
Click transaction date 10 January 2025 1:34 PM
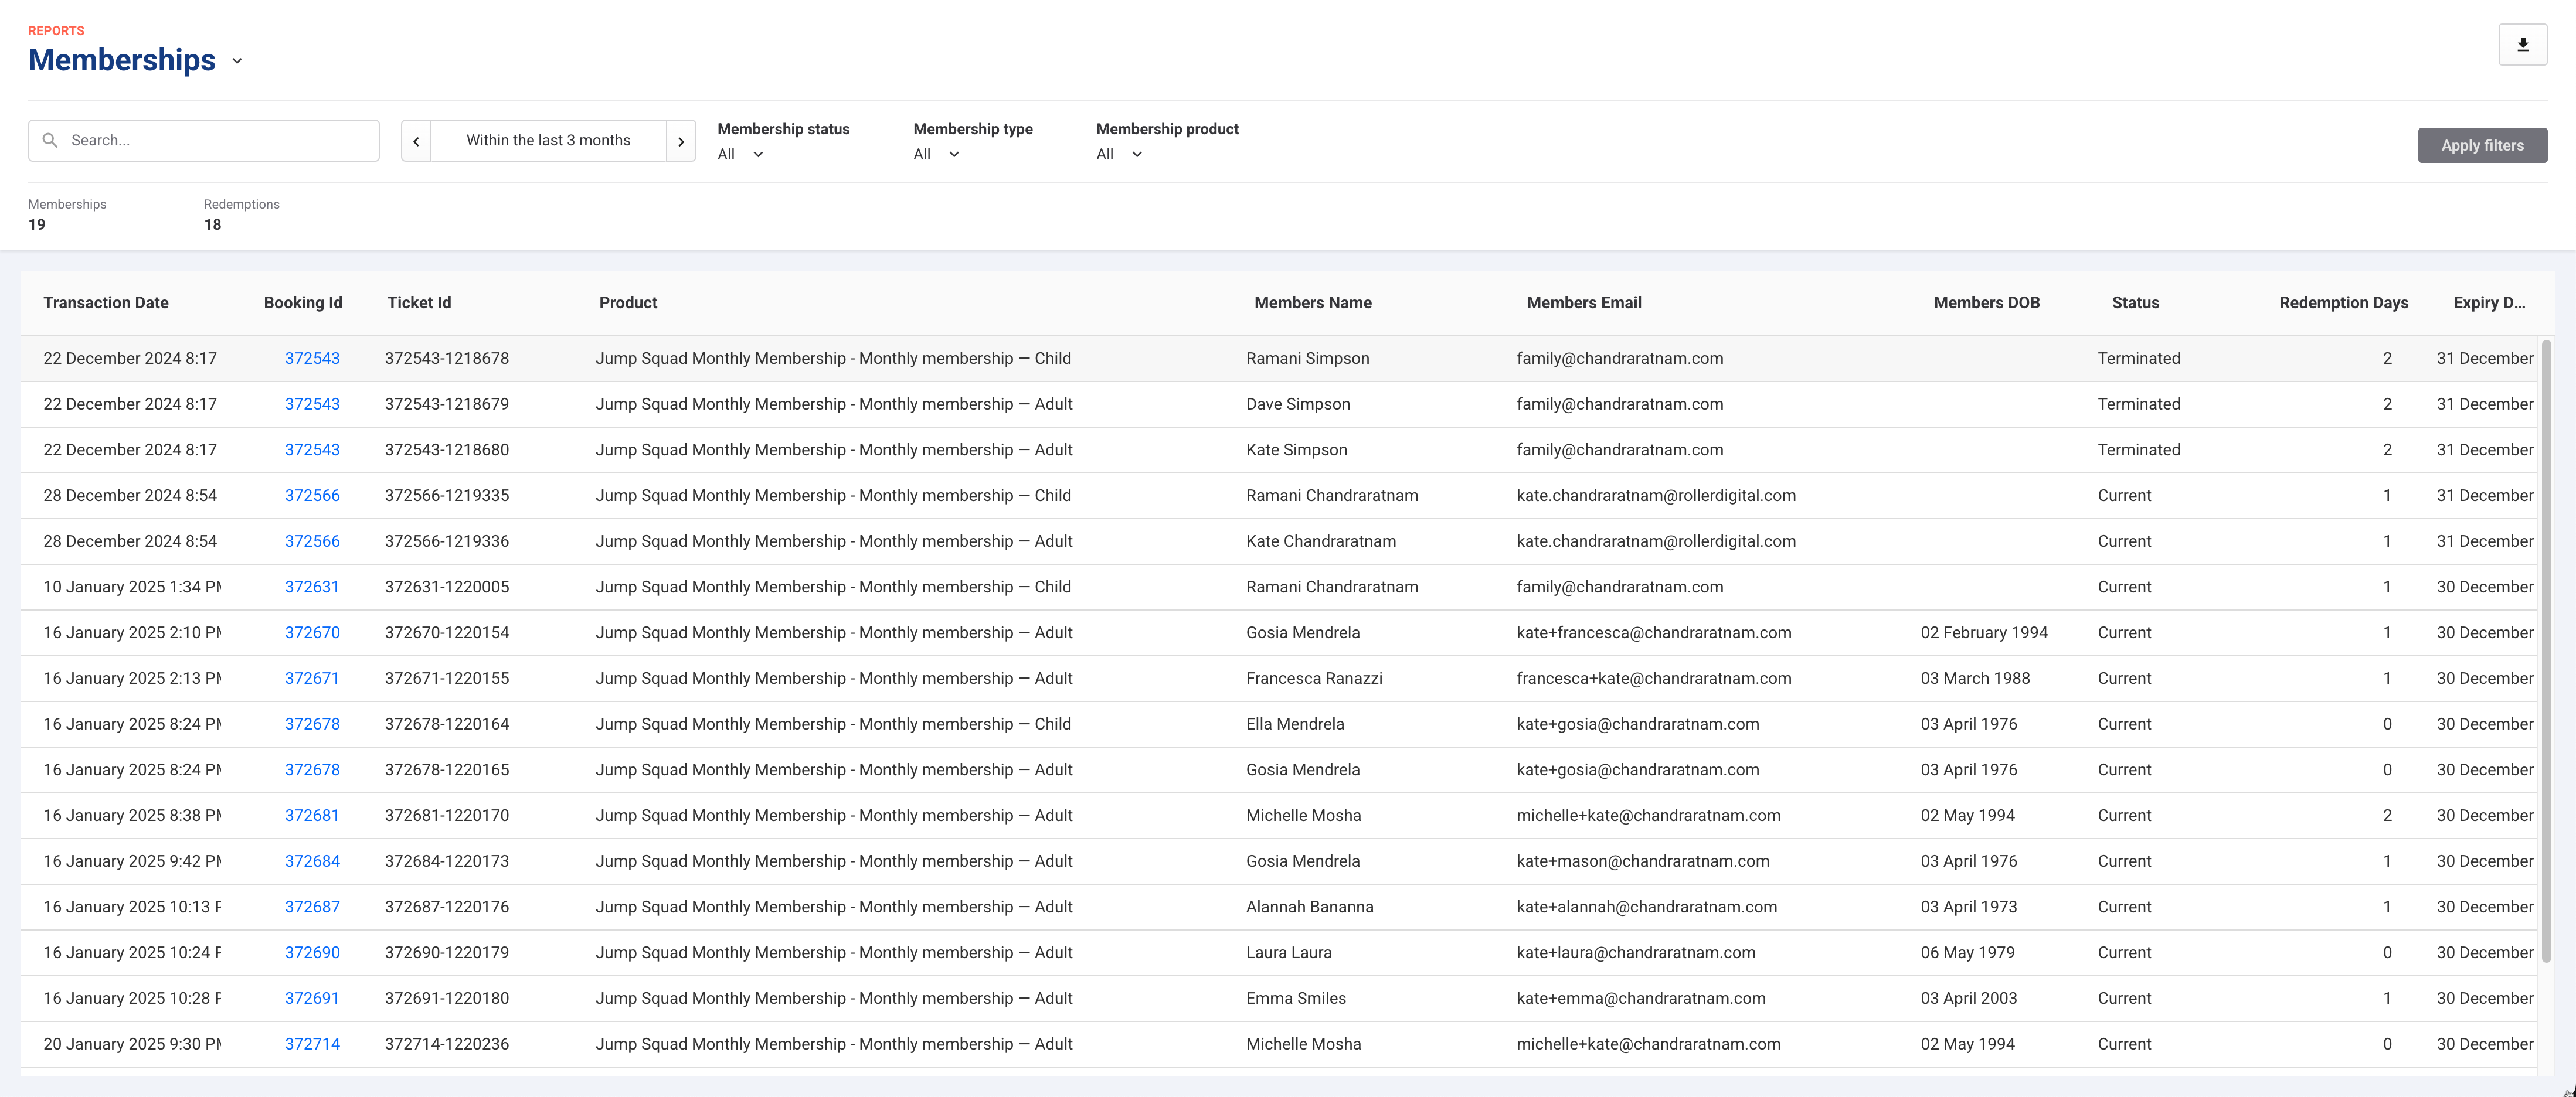point(132,587)
